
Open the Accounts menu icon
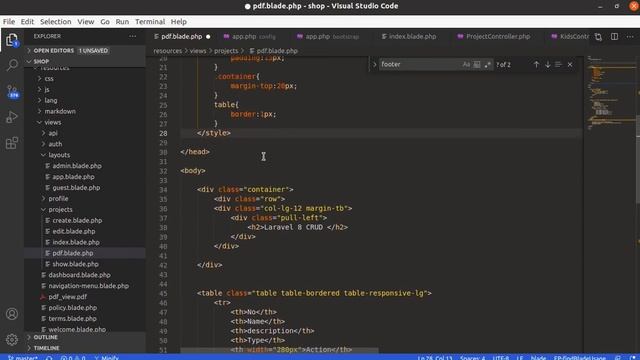[x=12, y=313]
